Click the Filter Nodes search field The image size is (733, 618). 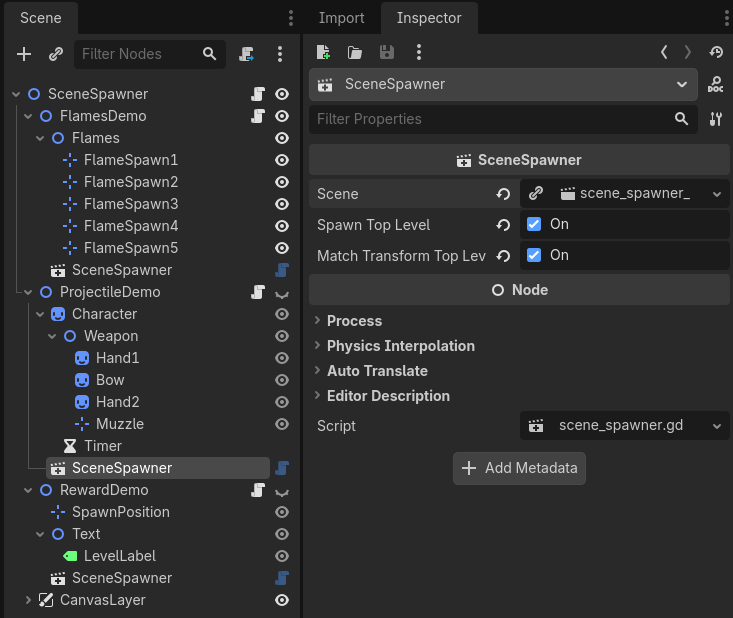[x=150, y=54]
